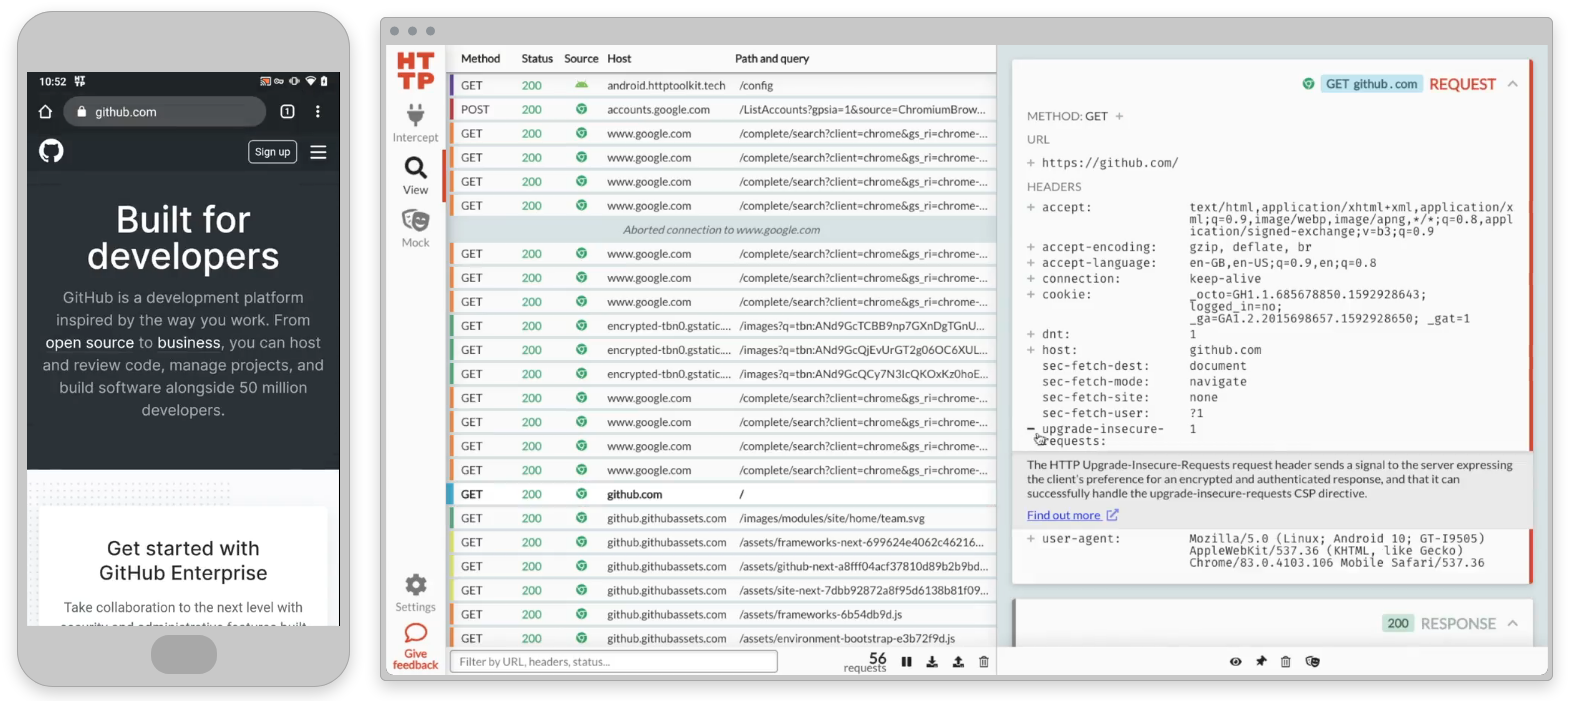
Task: Open the tab switcher in phone browser
Action: 287,111
